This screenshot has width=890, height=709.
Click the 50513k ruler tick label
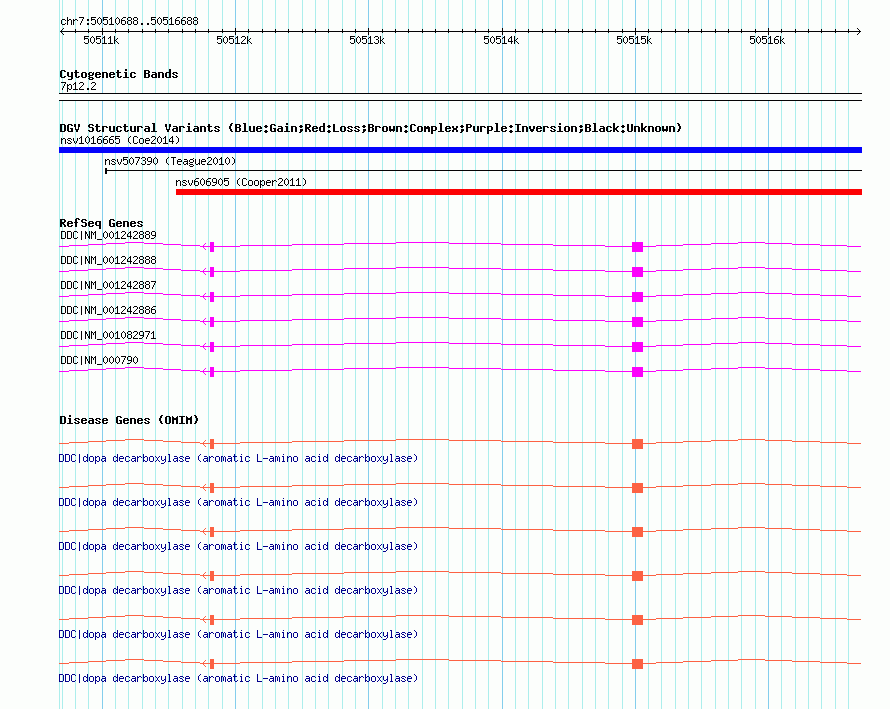pos(367,40)
